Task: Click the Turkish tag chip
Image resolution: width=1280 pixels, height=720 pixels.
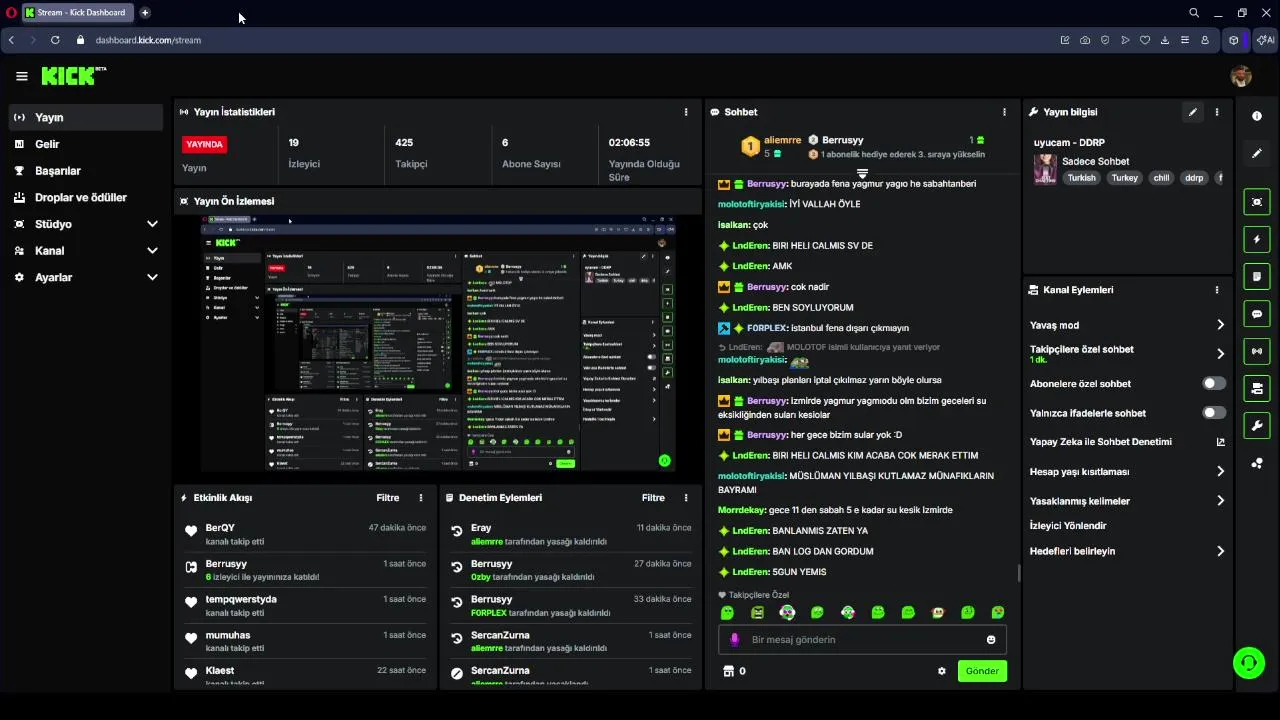Action: pos(1081,178)
